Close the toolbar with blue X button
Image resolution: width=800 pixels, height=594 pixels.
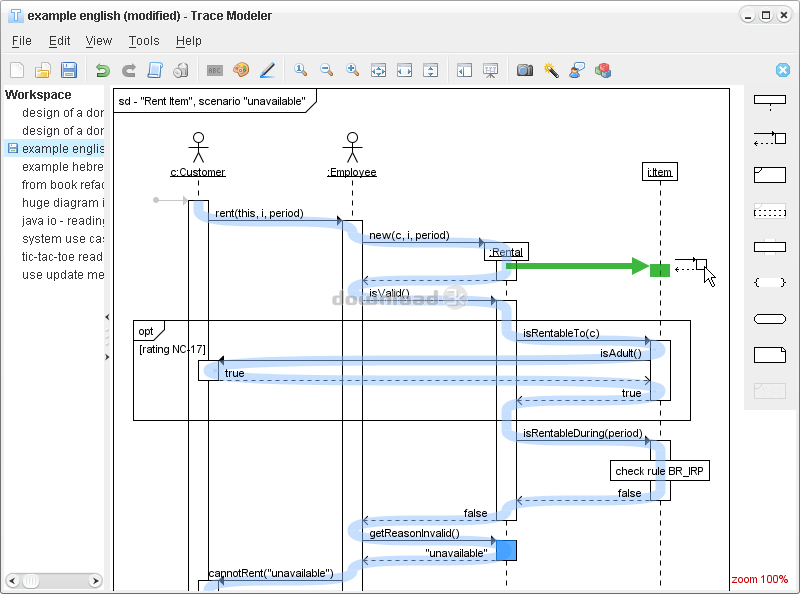(x=783, y=70)
